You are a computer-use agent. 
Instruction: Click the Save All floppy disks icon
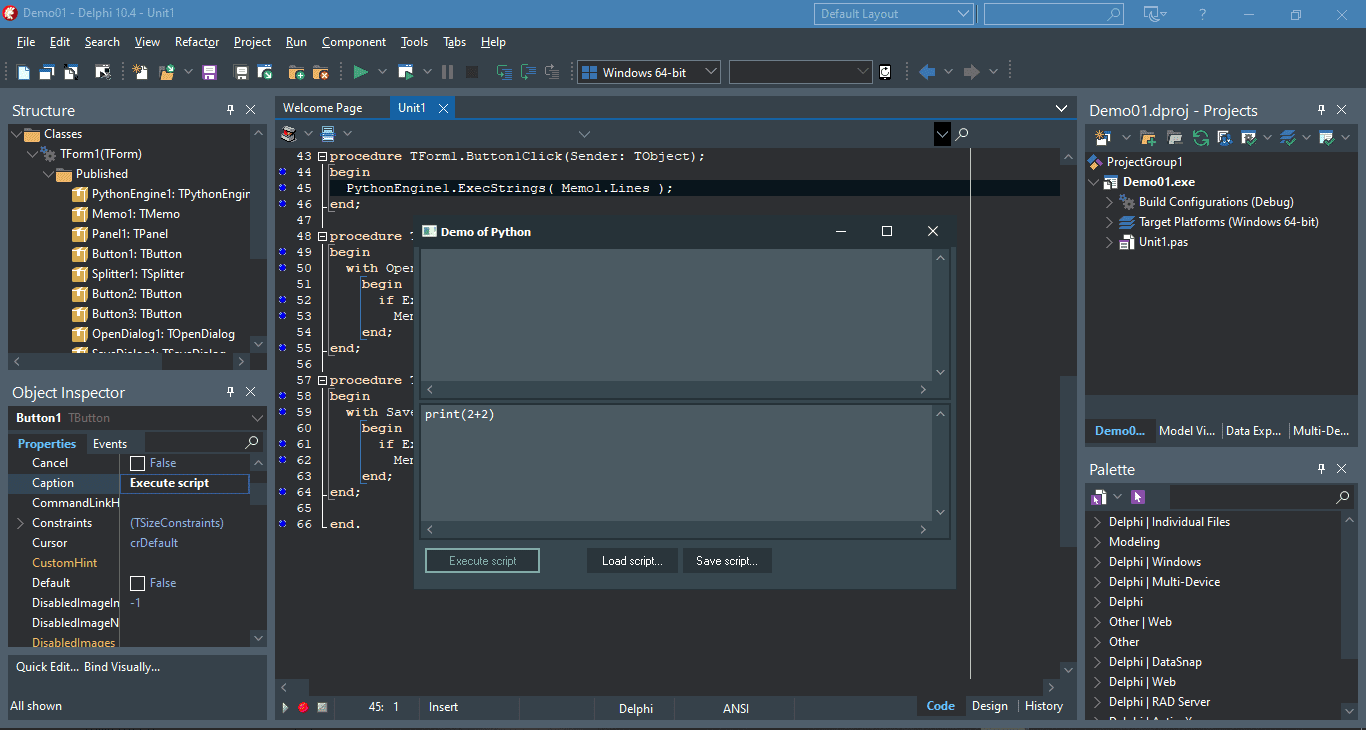(241, 71)
